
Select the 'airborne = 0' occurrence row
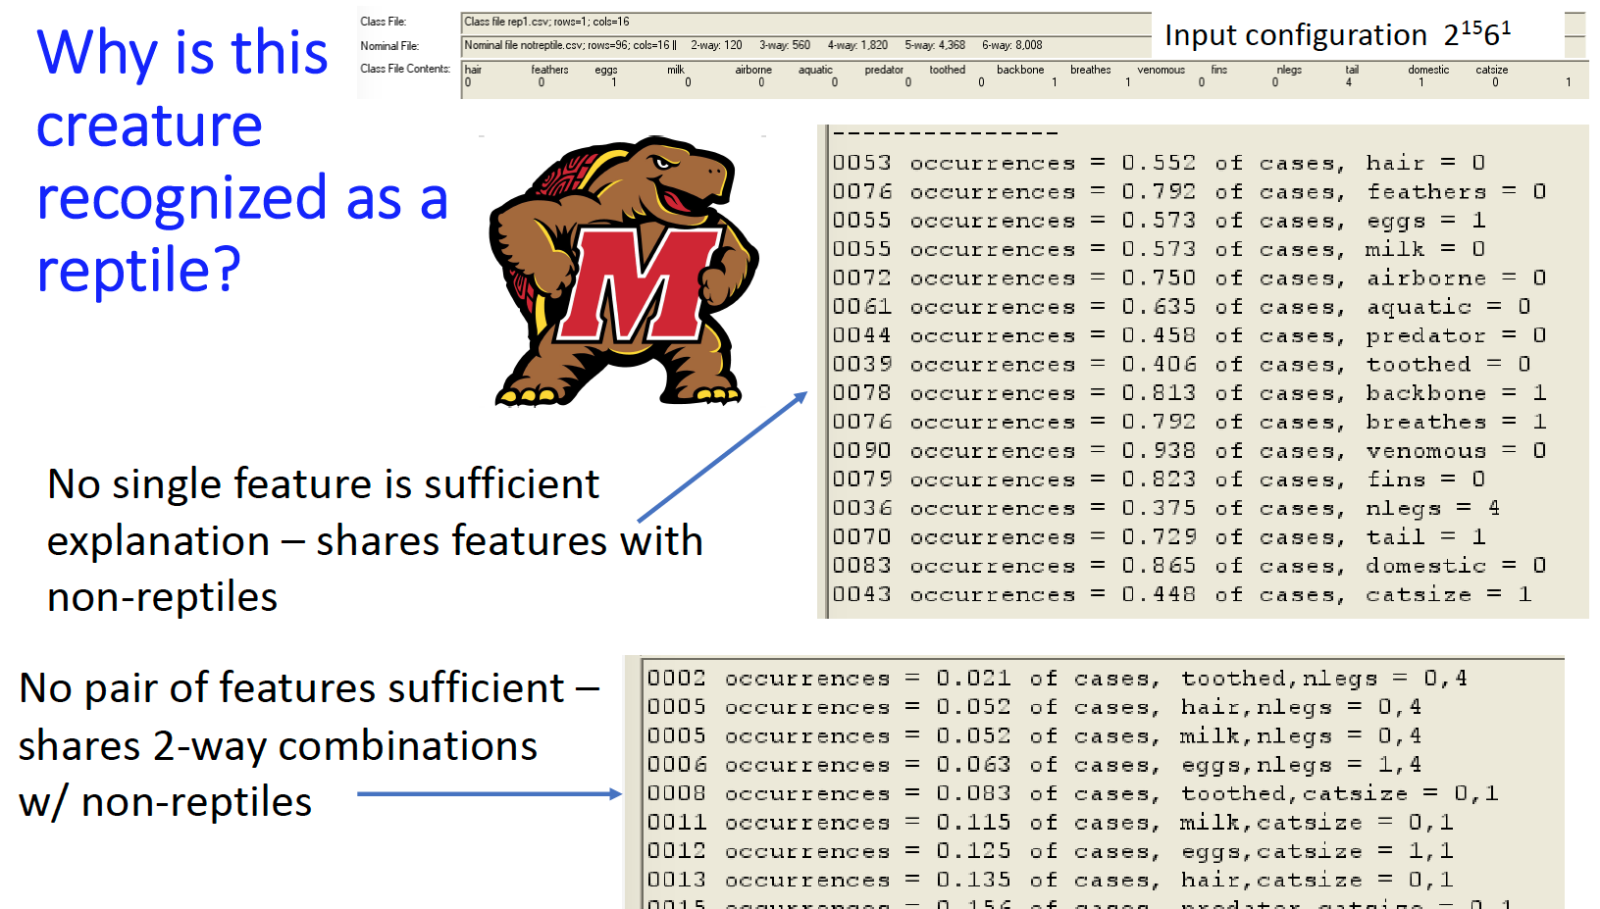[1190, 278]
